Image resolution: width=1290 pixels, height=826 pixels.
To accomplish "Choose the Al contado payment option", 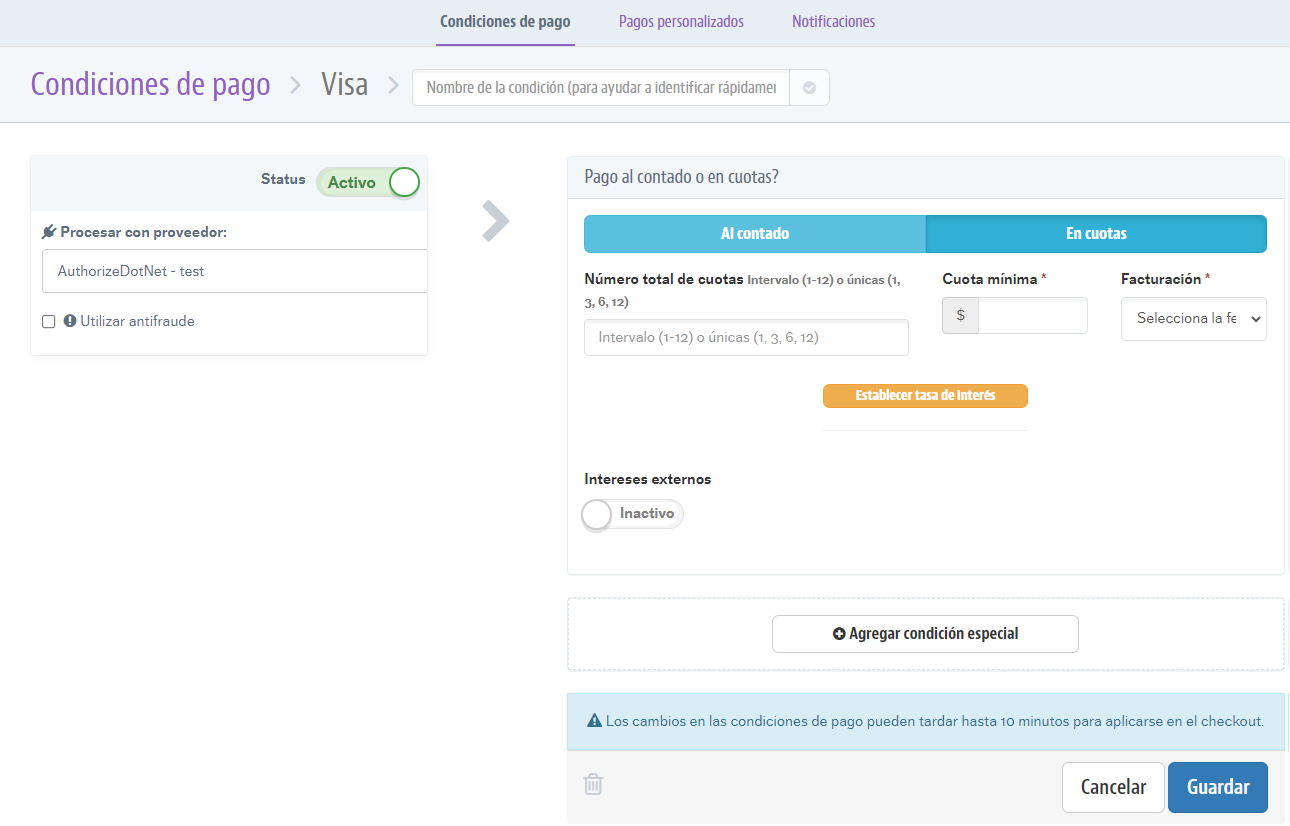I will tap(755, 234).
